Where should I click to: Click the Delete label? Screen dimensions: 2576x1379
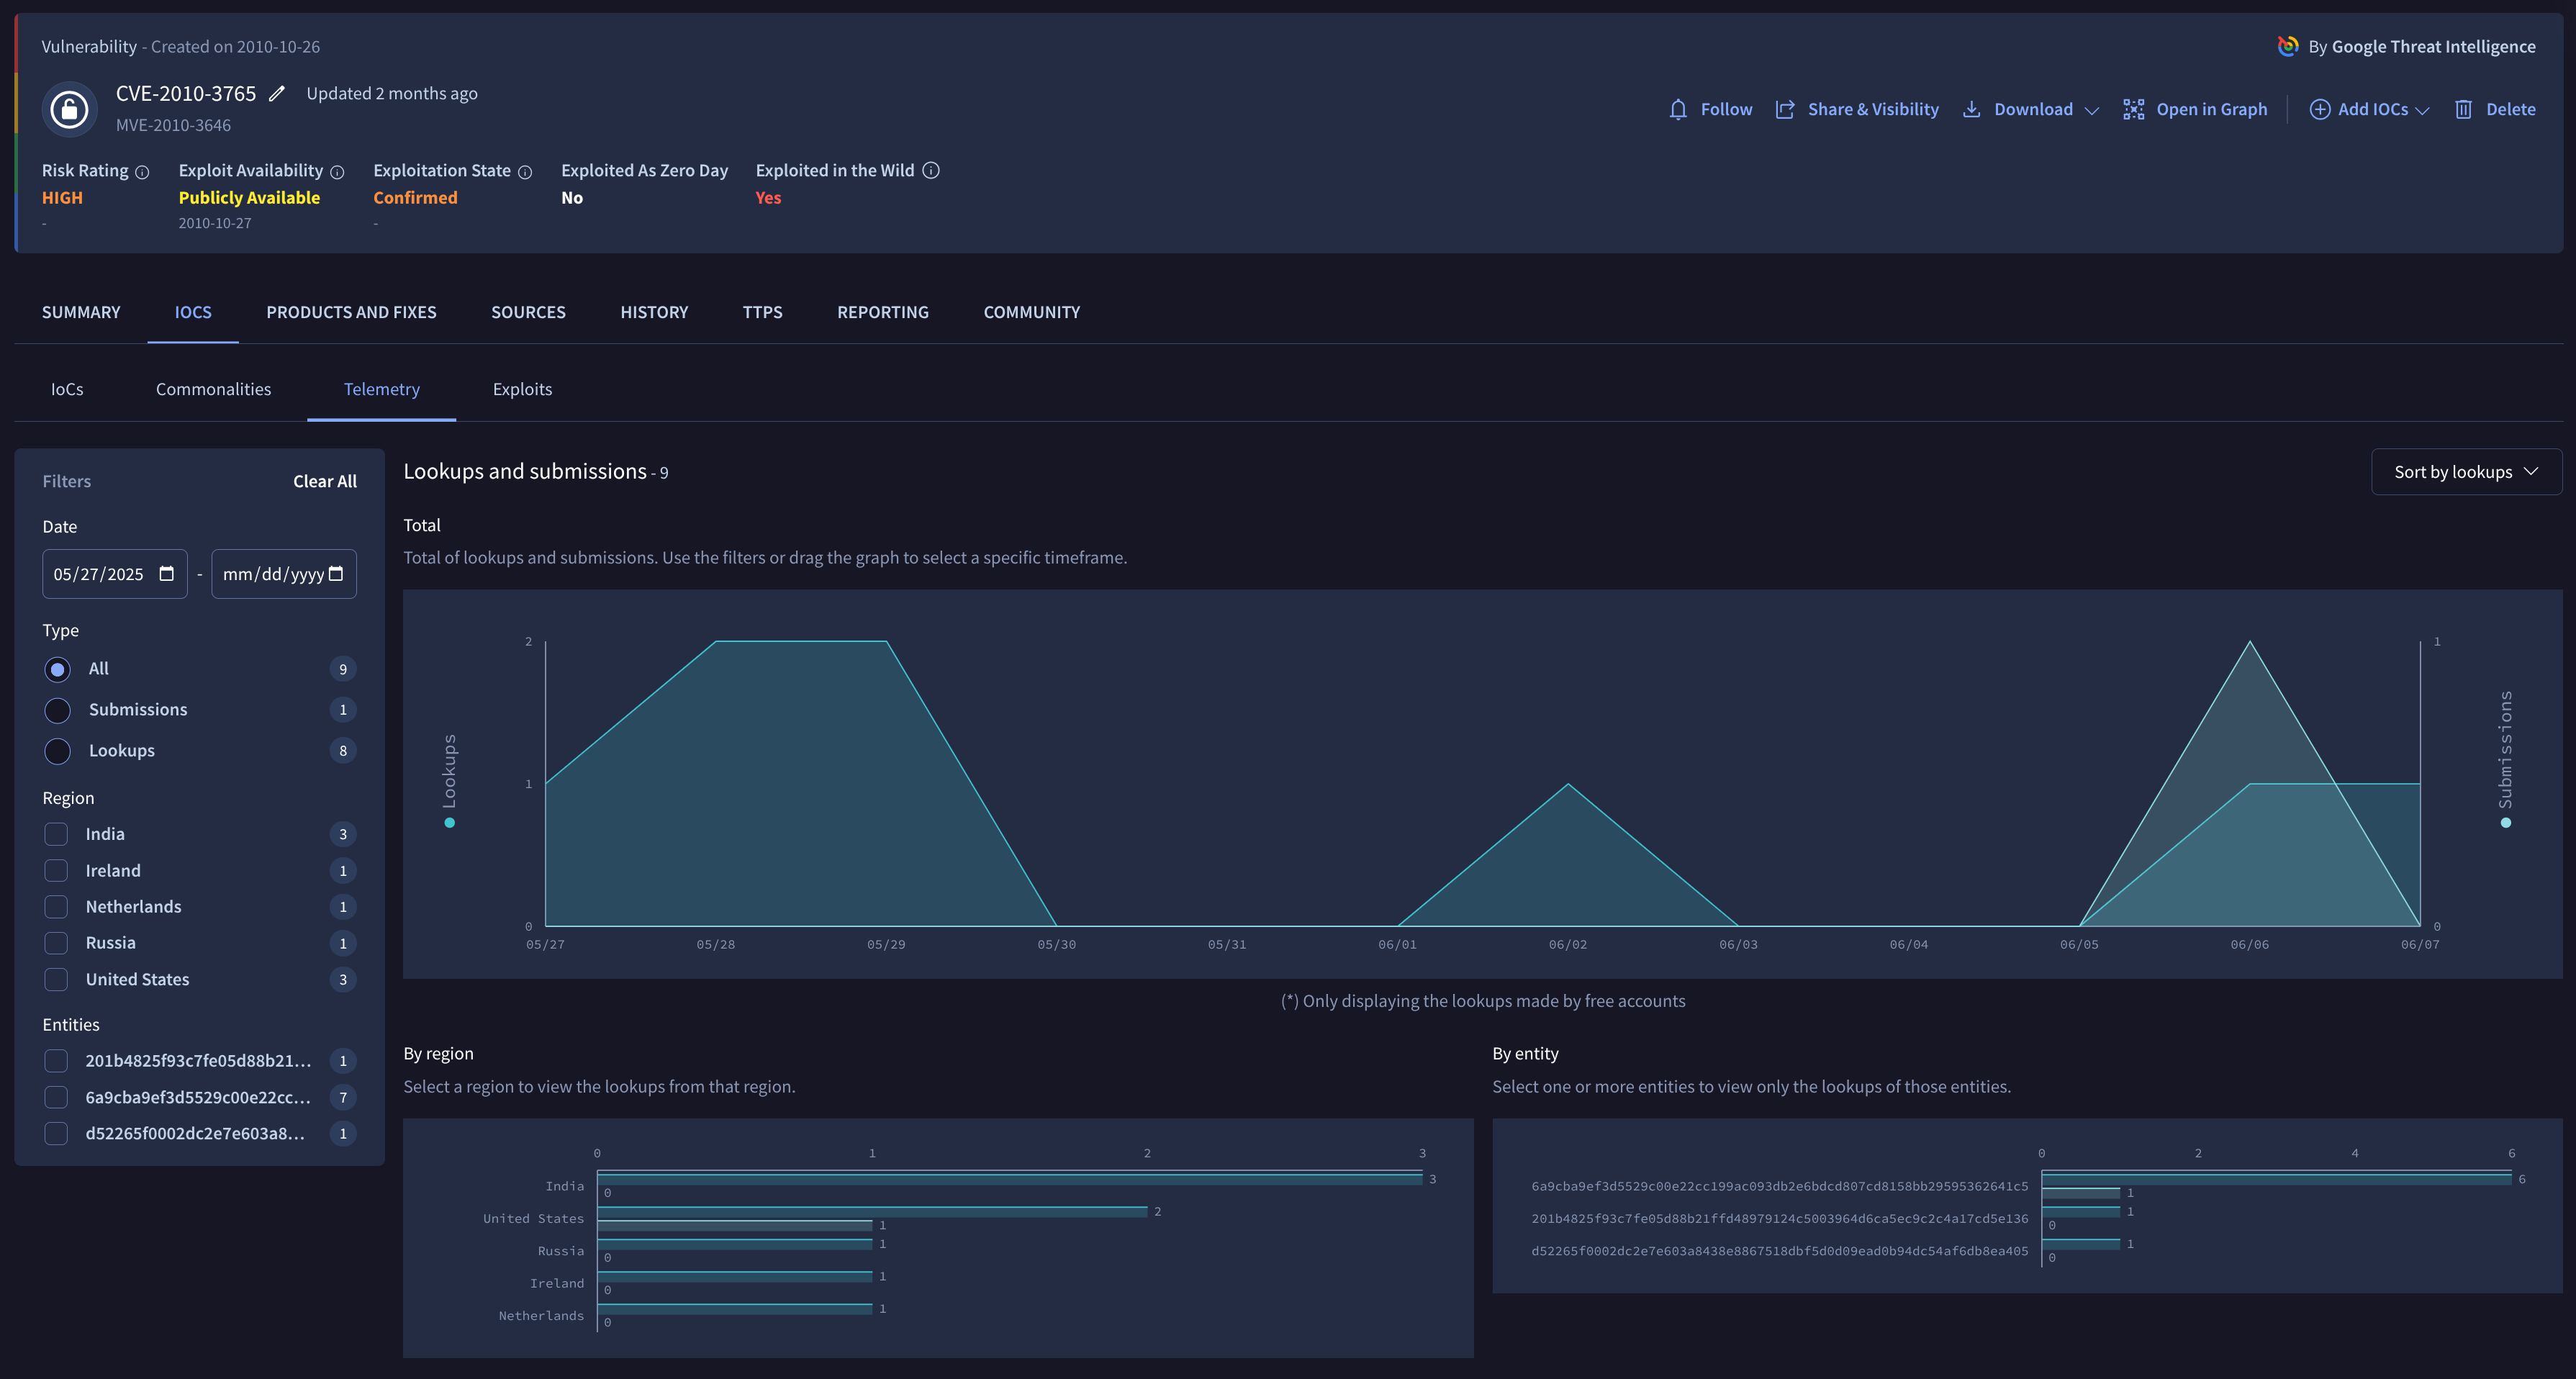(2510, 110)
